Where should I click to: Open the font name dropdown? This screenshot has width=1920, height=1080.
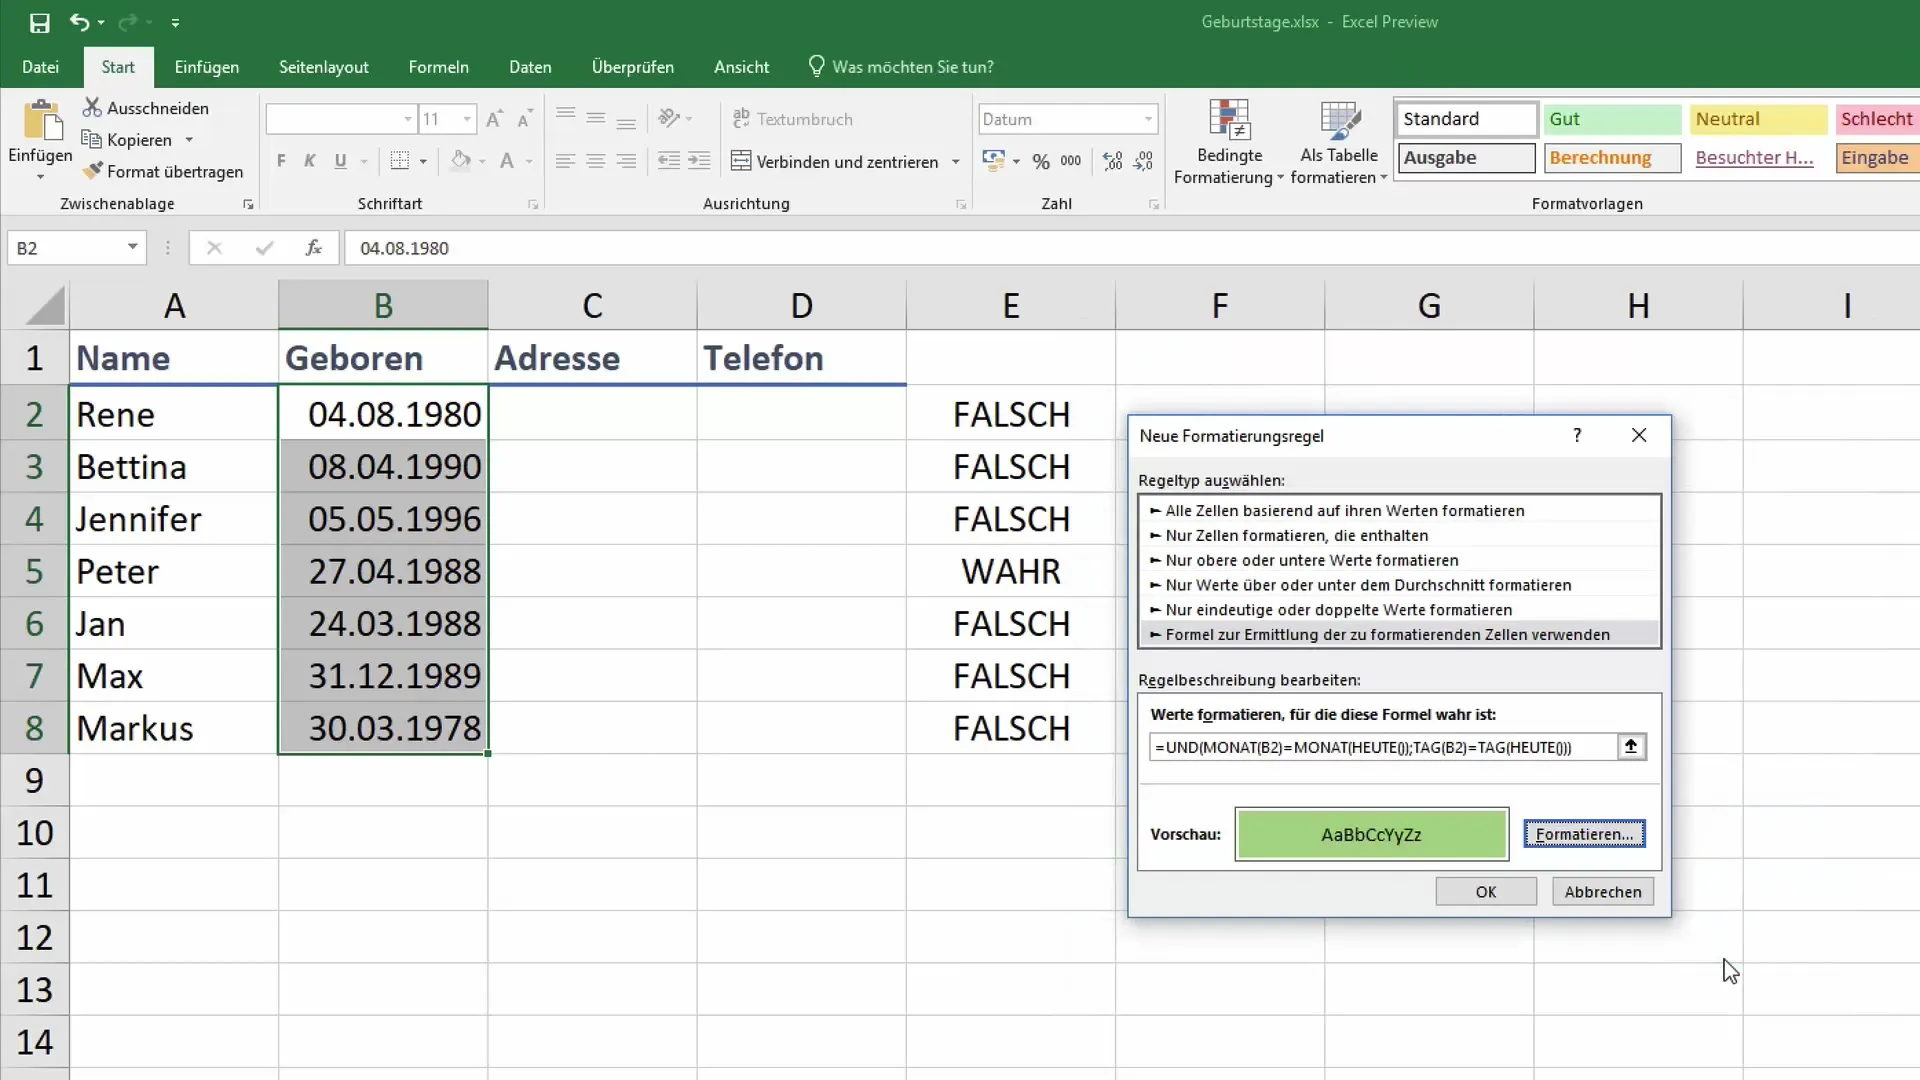tap(408, 119)
